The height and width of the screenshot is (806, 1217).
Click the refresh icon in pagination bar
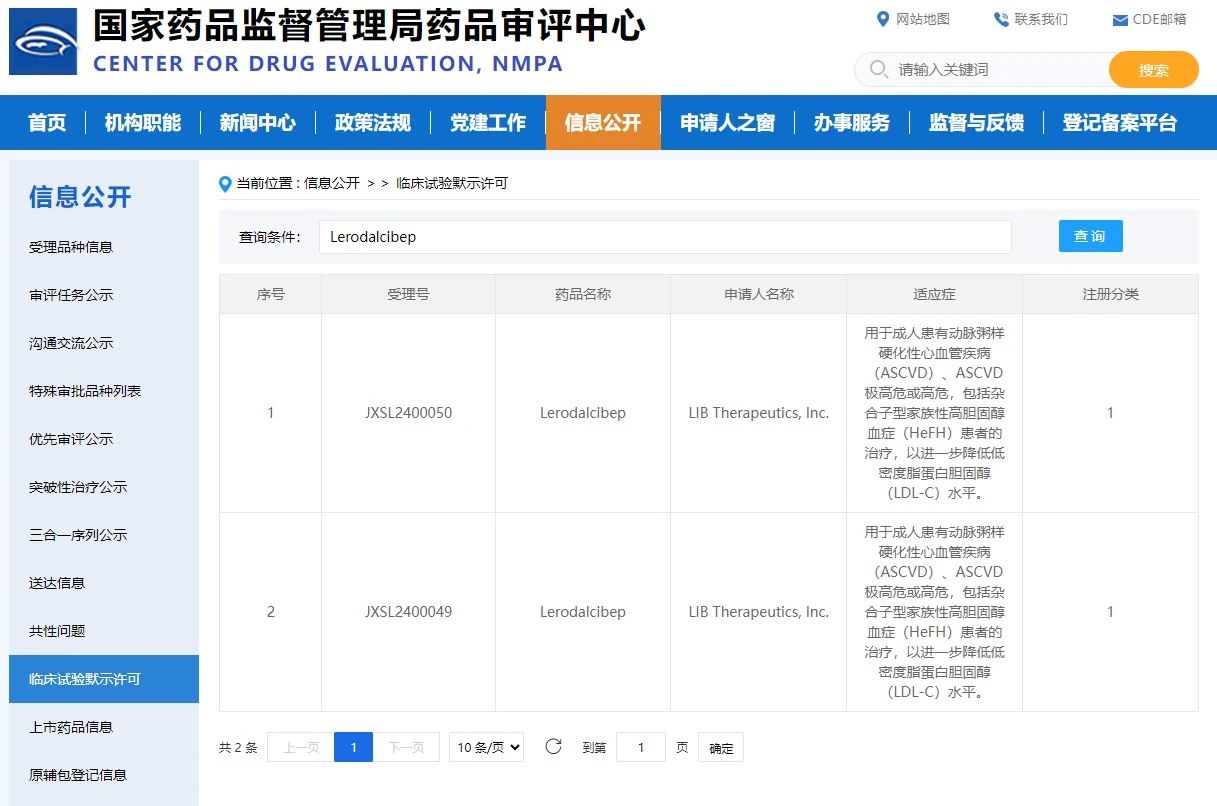point(553,746)
